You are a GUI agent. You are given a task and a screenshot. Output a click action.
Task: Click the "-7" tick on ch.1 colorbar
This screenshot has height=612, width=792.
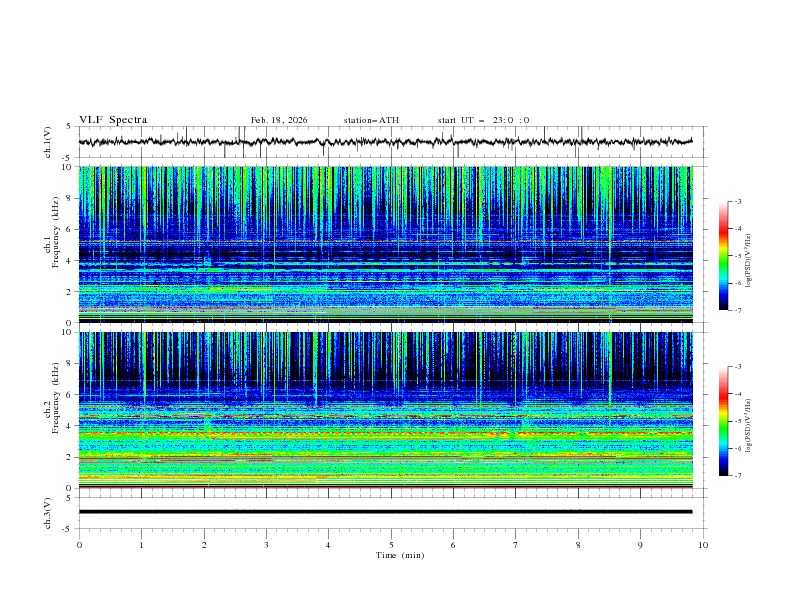click(738, 310)
